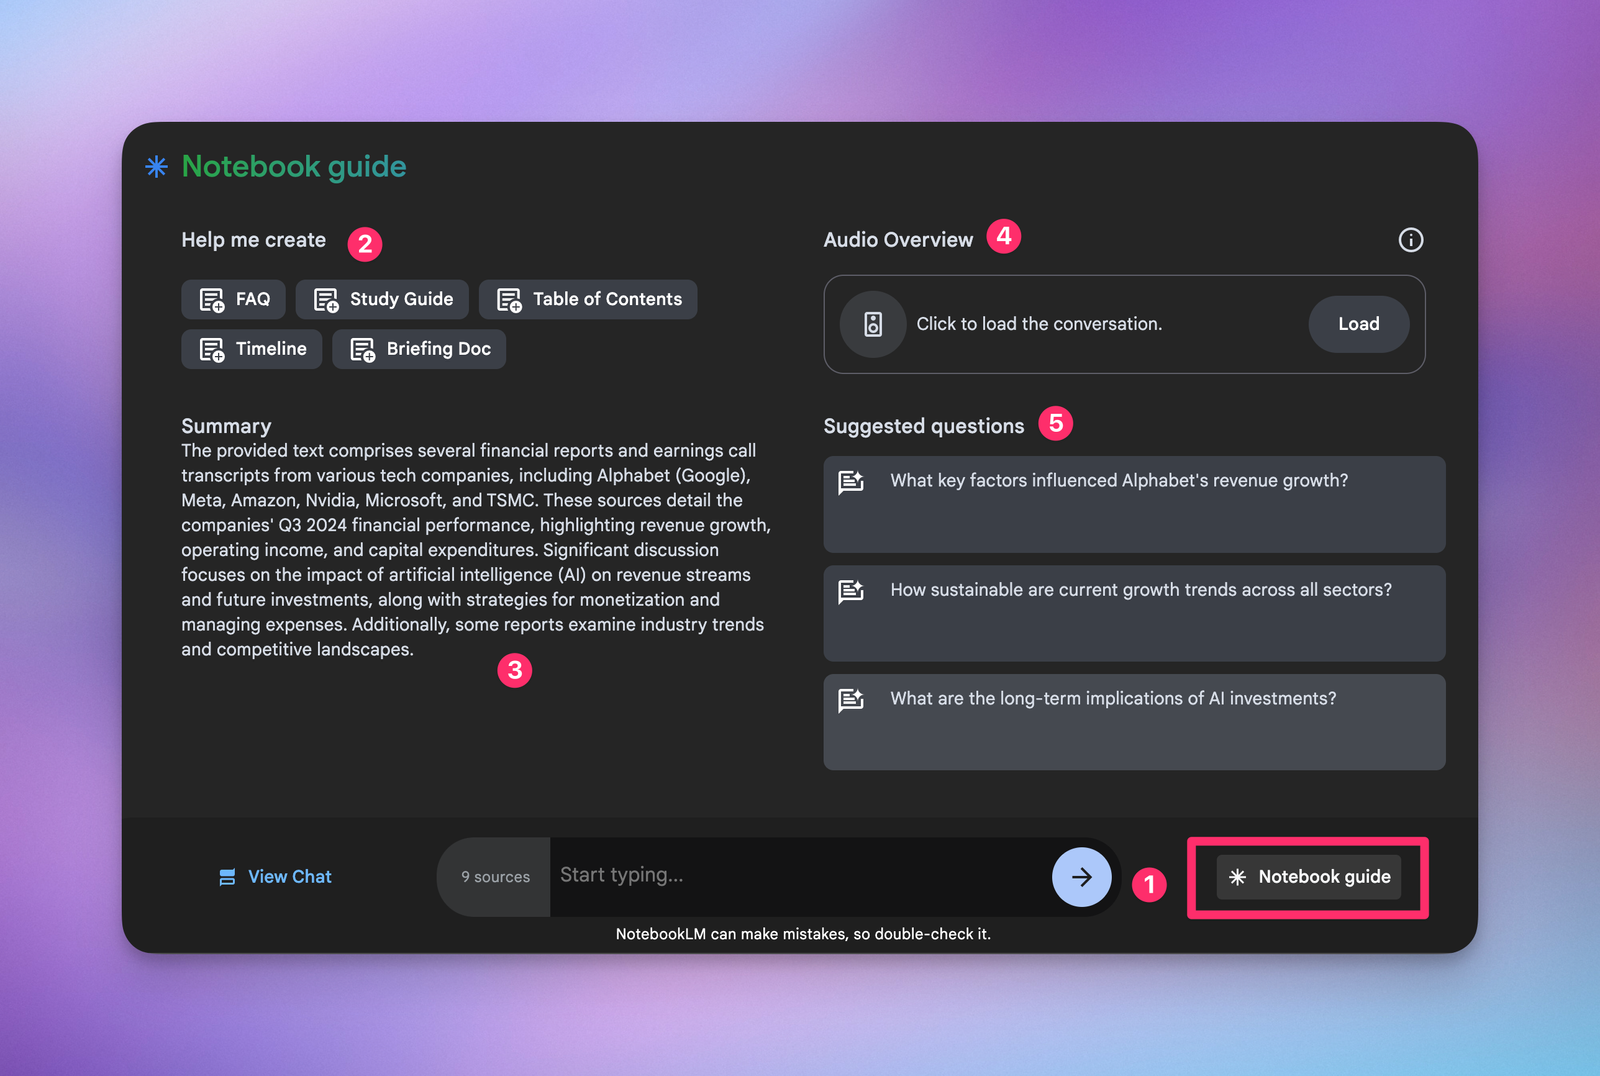Click the View Chat link
The image size is (1600, 1076).
[289, 877]
